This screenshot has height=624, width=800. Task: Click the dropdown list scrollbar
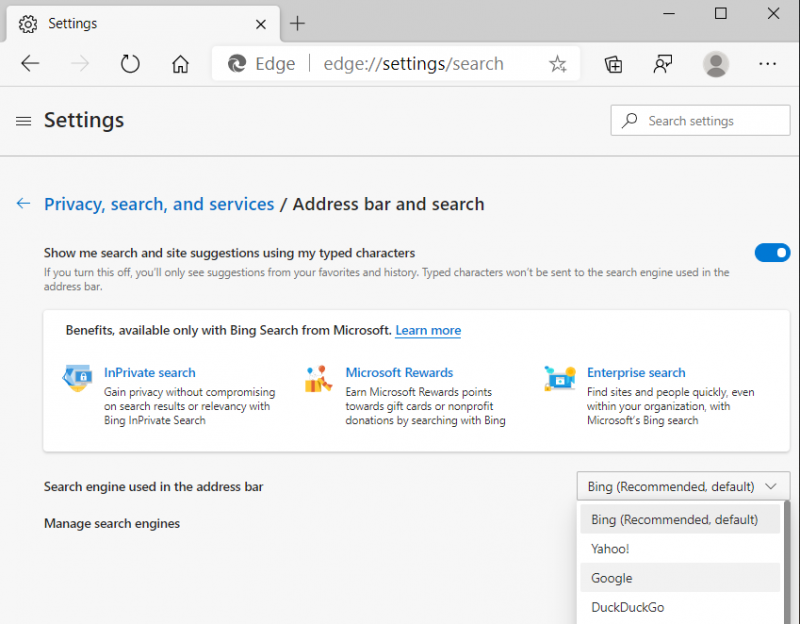(x=786, y=561)
